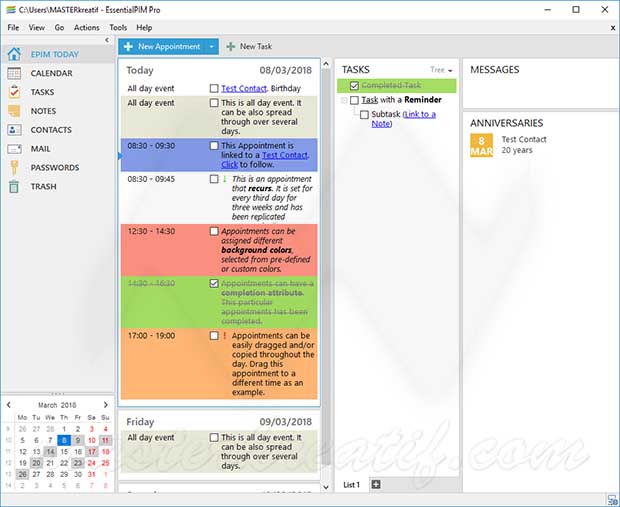Click the Click to follow link
Viewport: 620px width, 507px height.
point(229,165)
